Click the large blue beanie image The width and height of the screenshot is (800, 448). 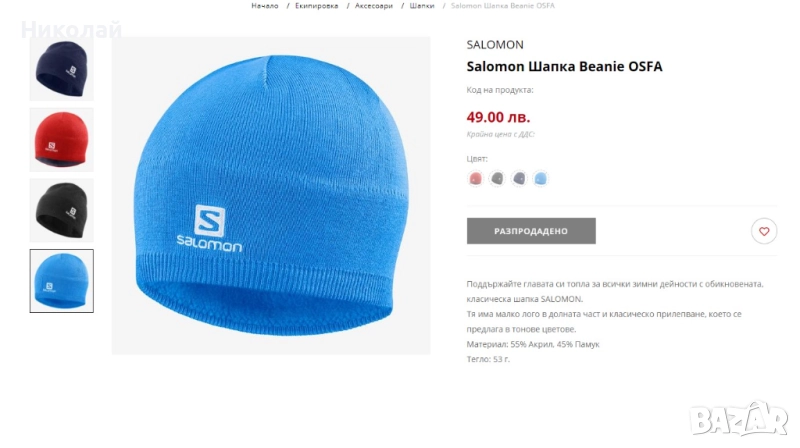[271, 195]
